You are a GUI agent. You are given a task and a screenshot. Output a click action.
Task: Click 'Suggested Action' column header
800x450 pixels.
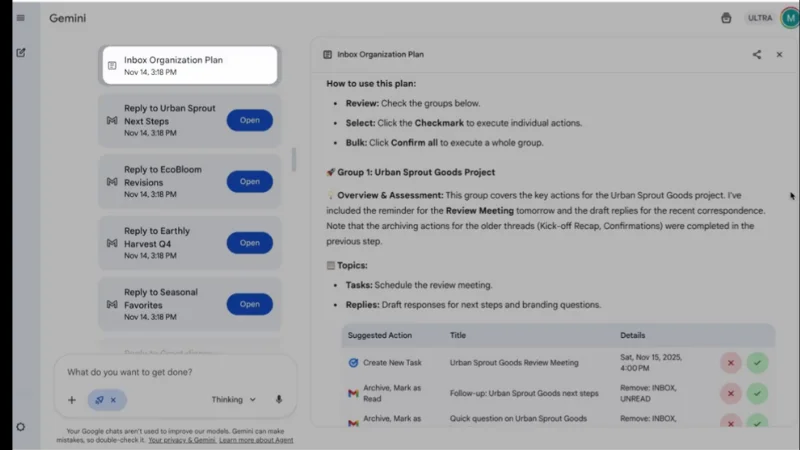[x=380, y=335]
